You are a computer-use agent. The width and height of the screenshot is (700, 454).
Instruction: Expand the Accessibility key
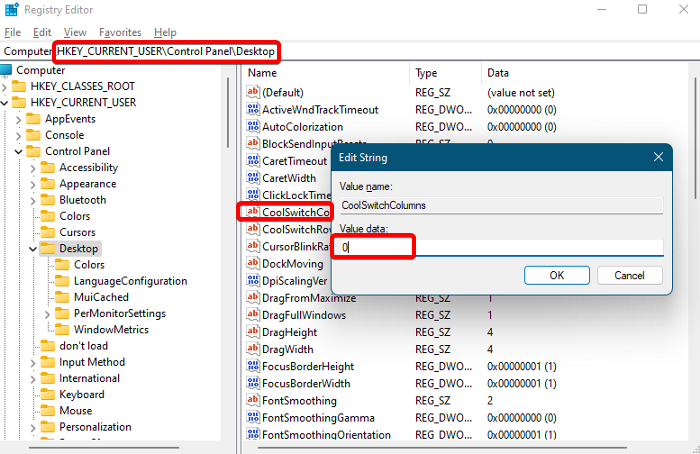coord(33,168)
